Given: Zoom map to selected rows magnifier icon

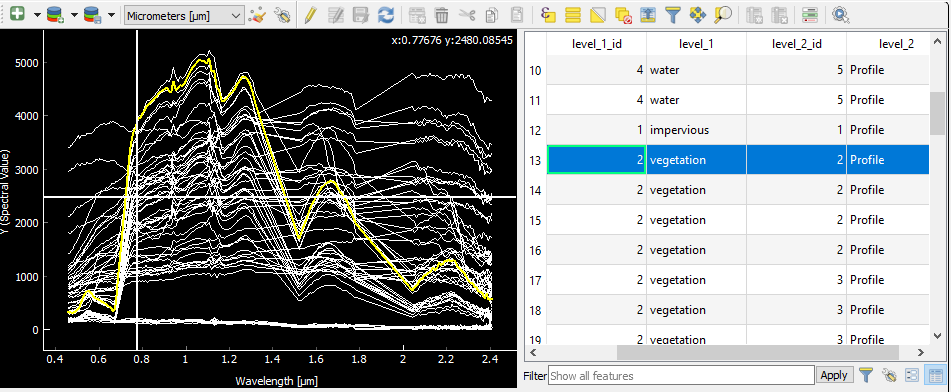Looking at the screenshot, I should point(722,15).
